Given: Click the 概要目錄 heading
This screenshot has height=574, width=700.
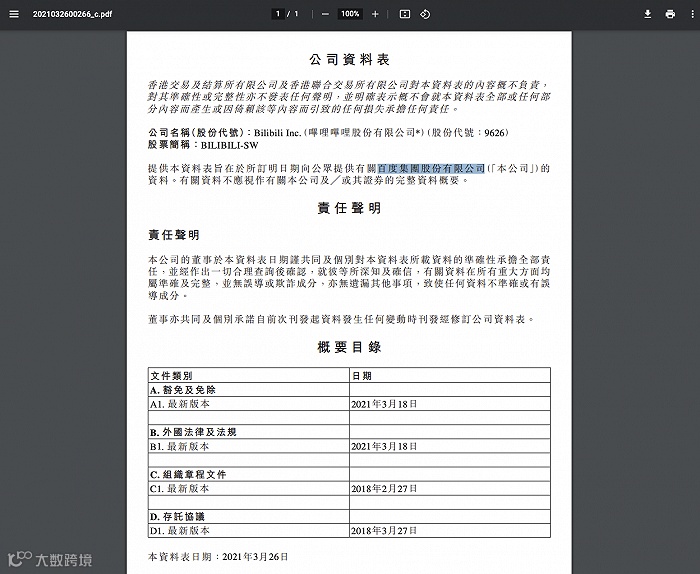Looking at the screenshot, I should point(349,347).
